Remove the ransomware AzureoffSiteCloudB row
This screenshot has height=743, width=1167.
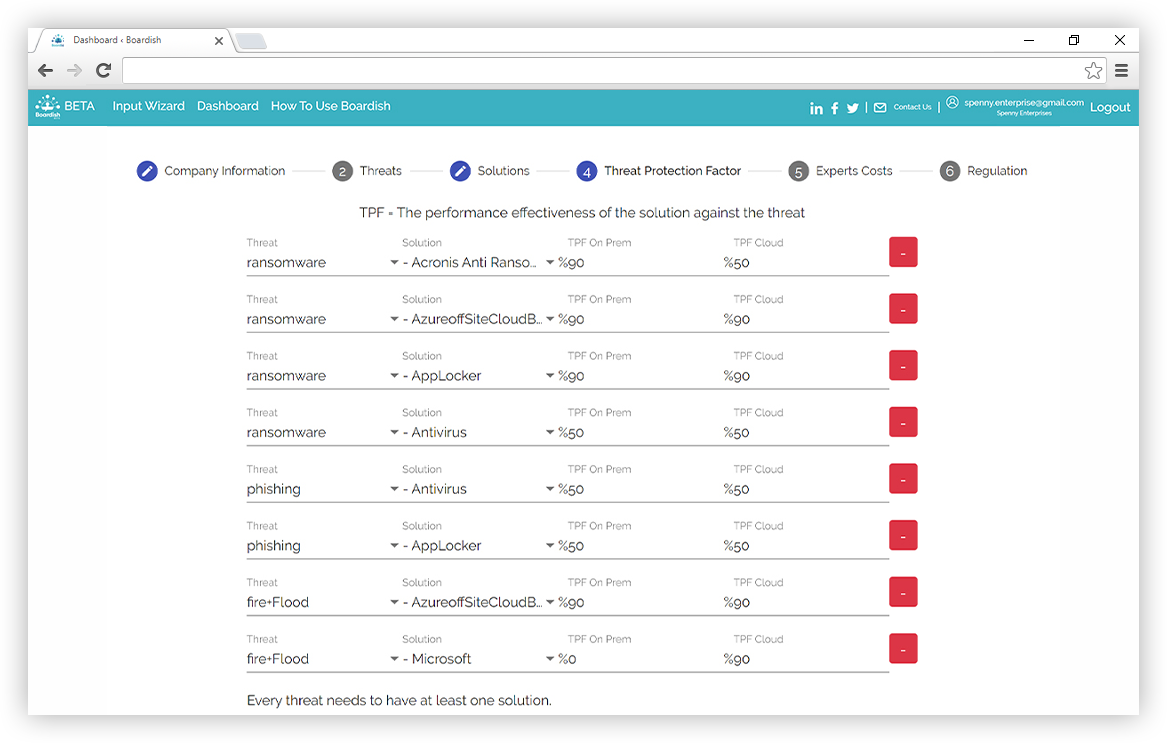[x=903, y=309]
